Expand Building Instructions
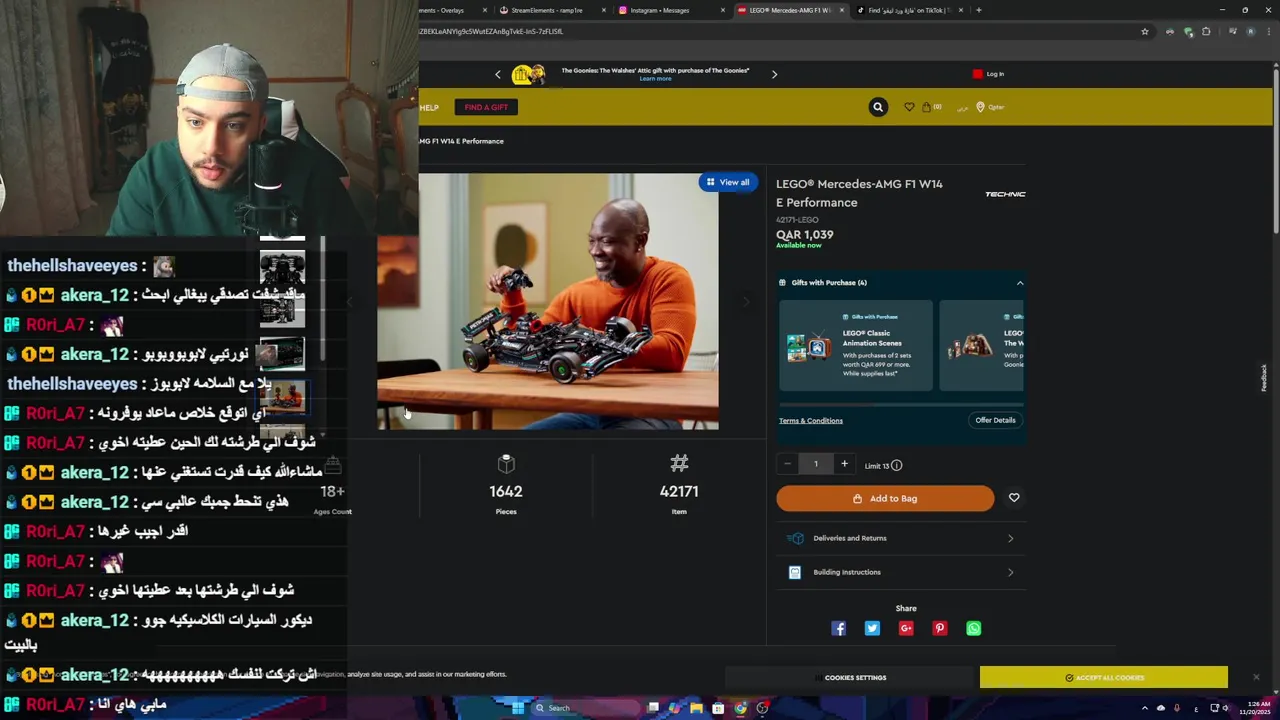This screenshot has width=1280, height=720. 901,572
